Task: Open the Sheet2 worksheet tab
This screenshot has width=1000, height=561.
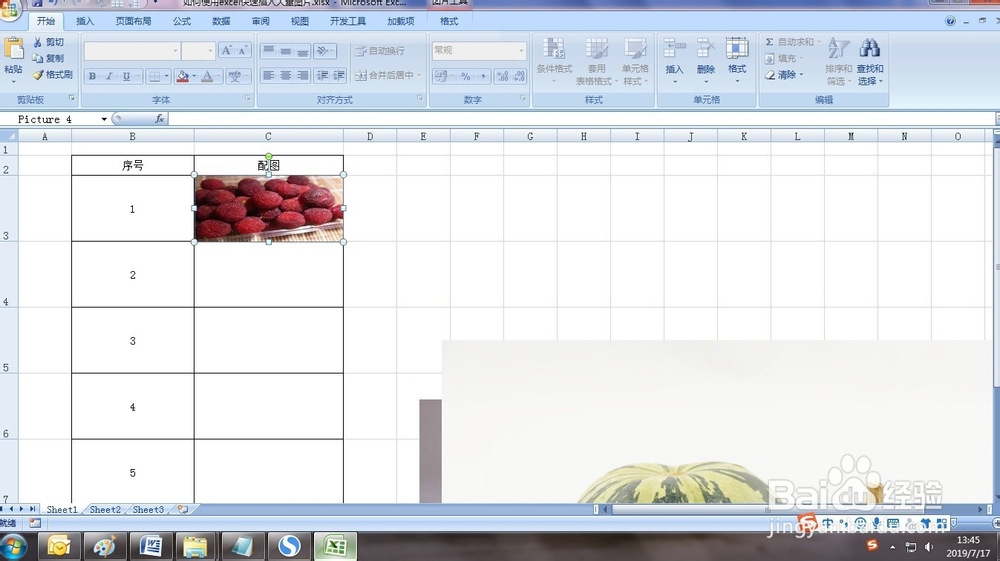Action: 105,509
